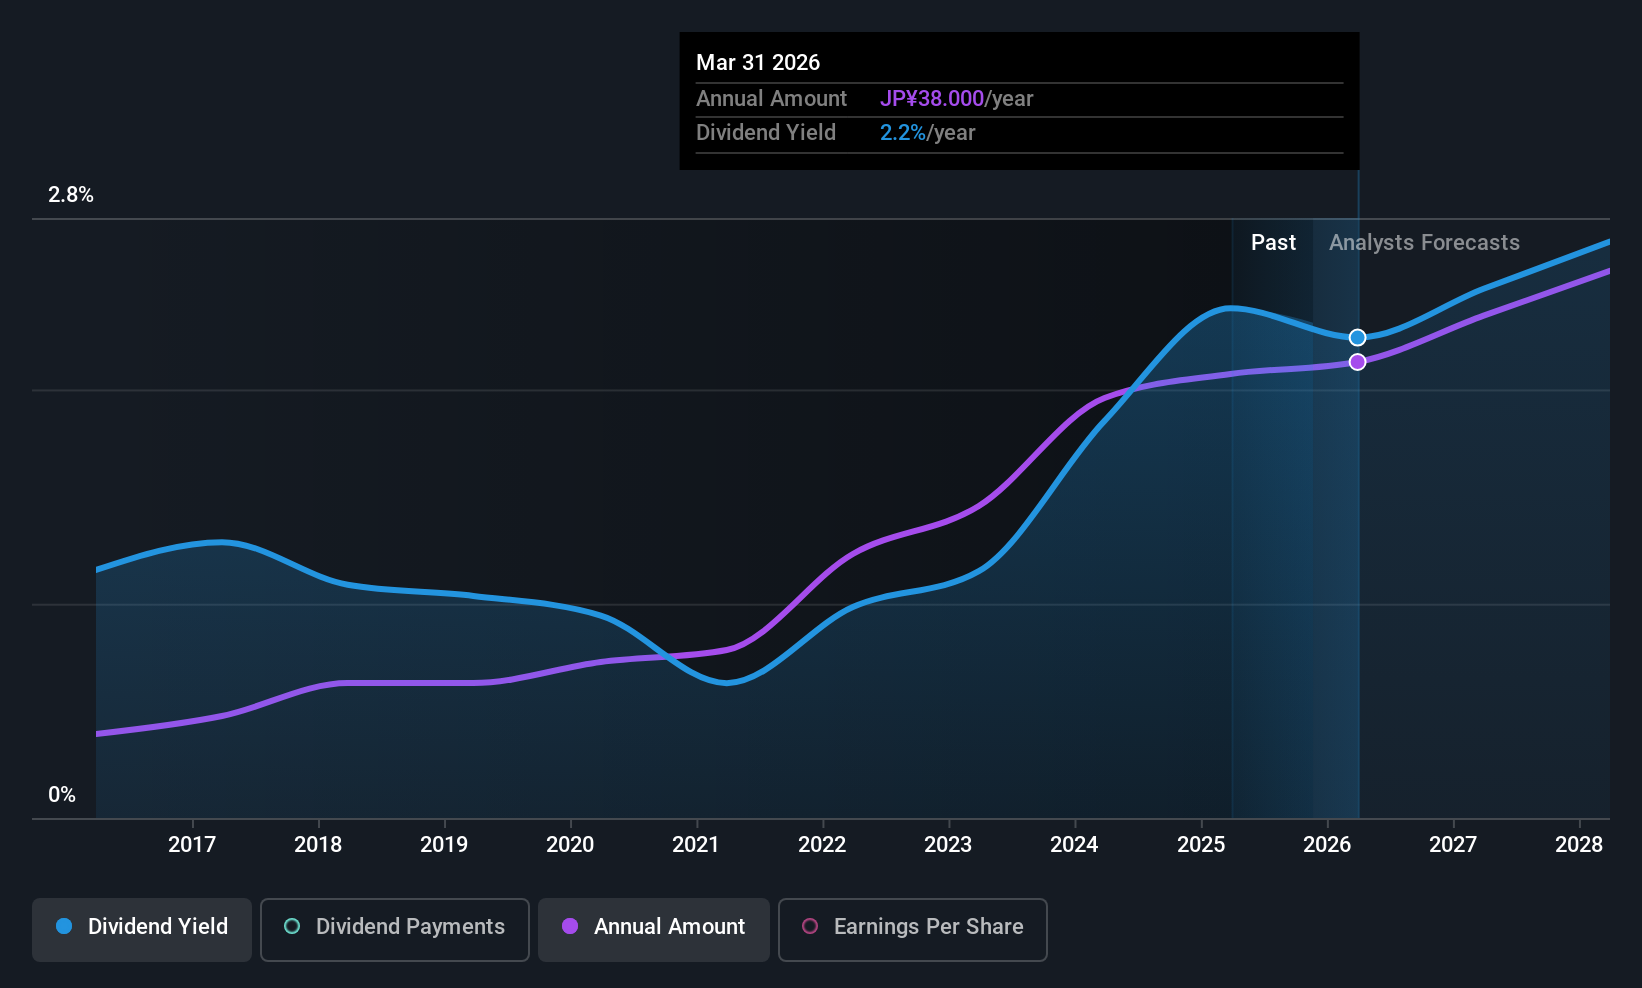Toggle the Dividend Payments series label
This screenshot has width=1642, height=988.
pos(410,927)
